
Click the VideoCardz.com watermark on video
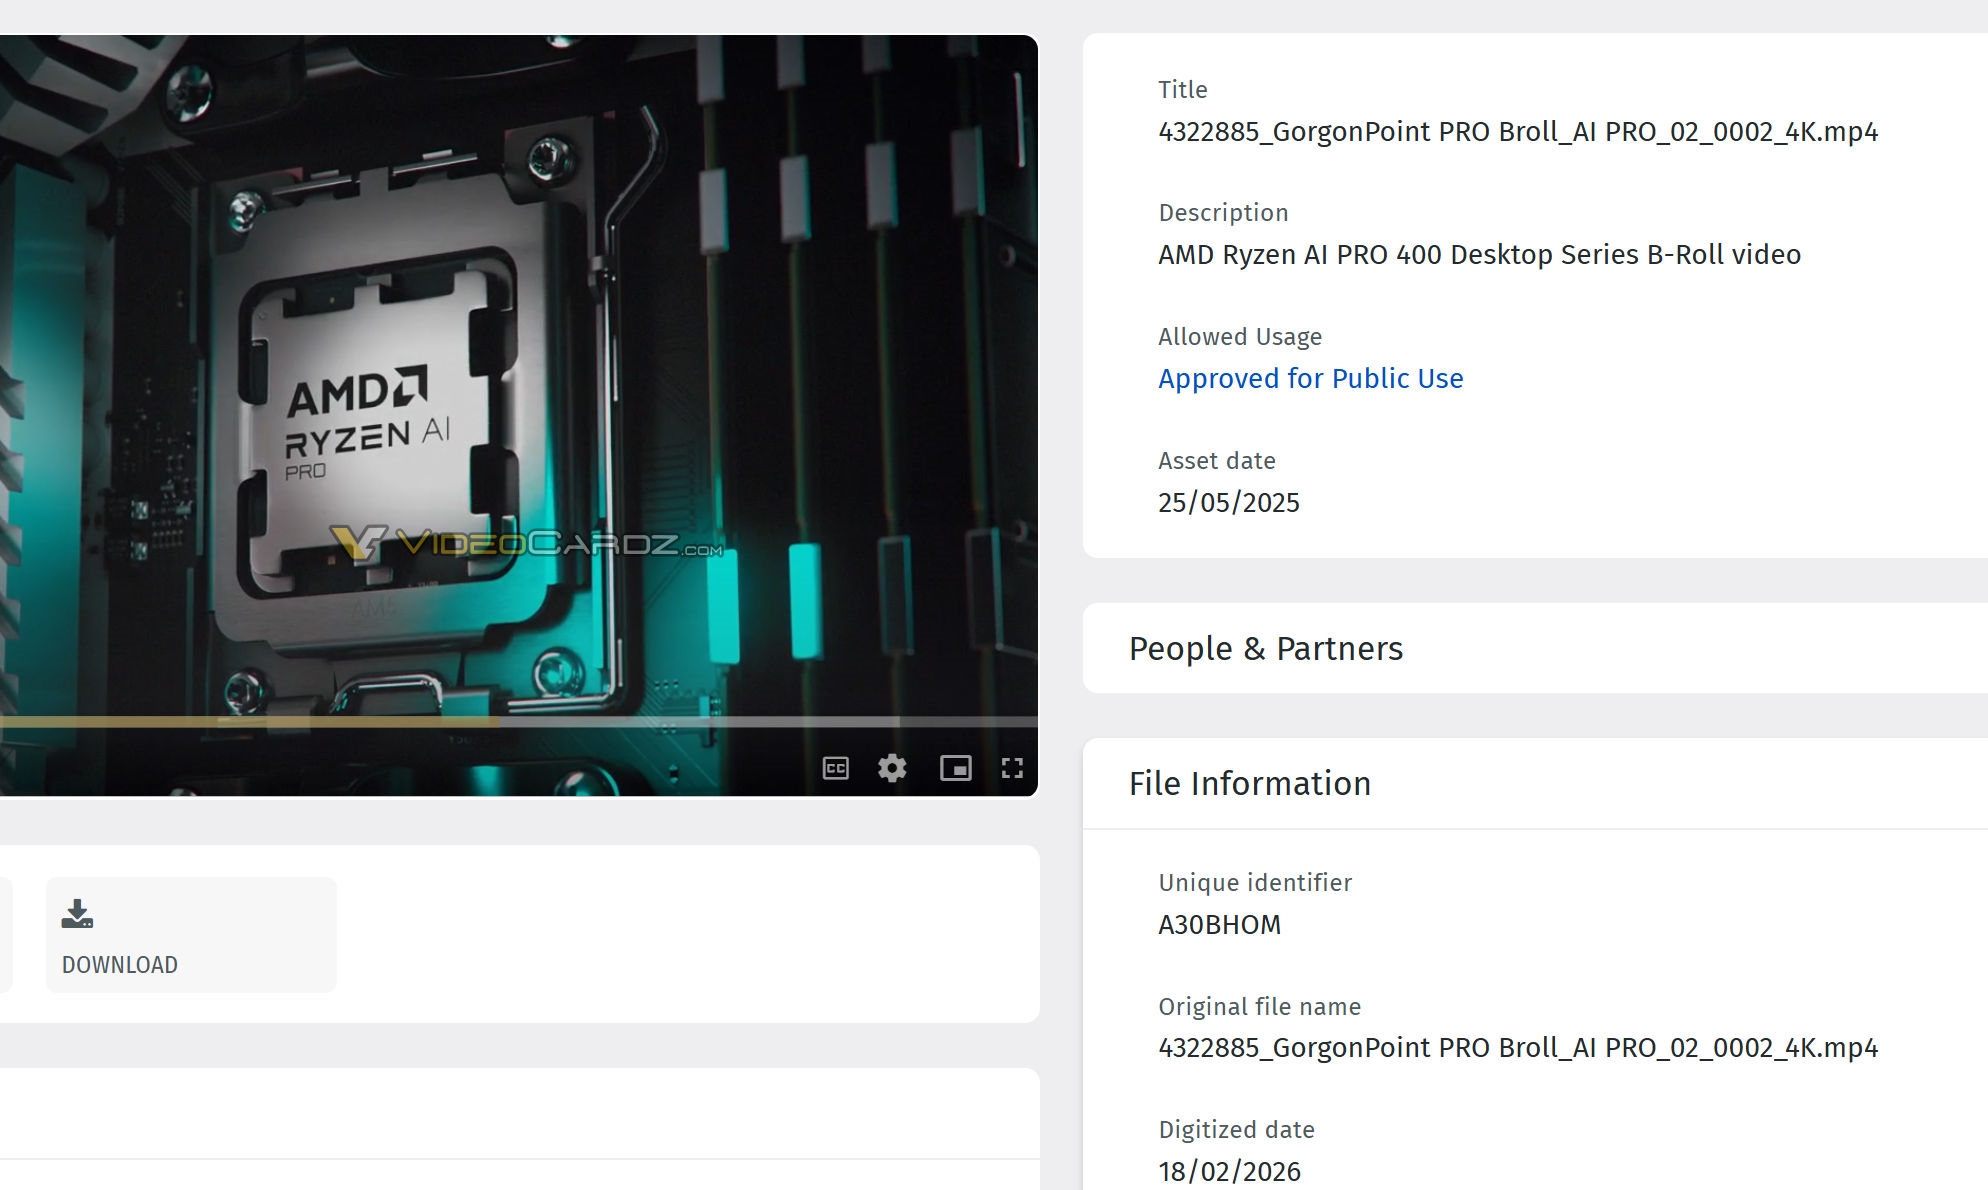pyautogui.click(x=527, y=544)
